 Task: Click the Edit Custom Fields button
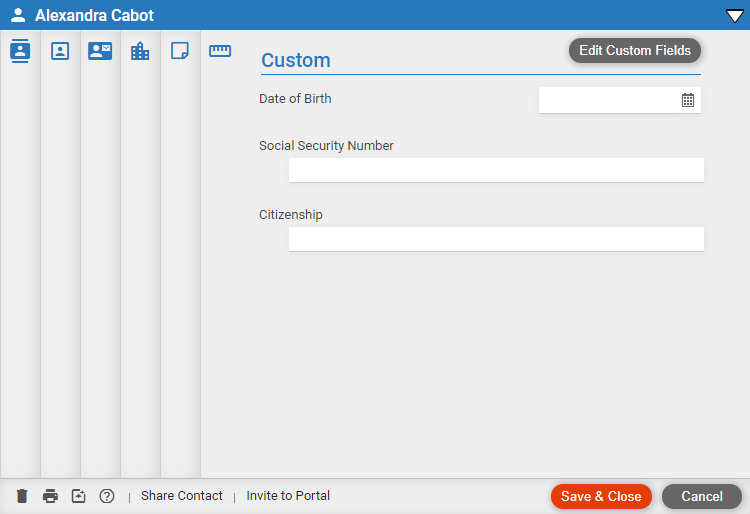635,50
